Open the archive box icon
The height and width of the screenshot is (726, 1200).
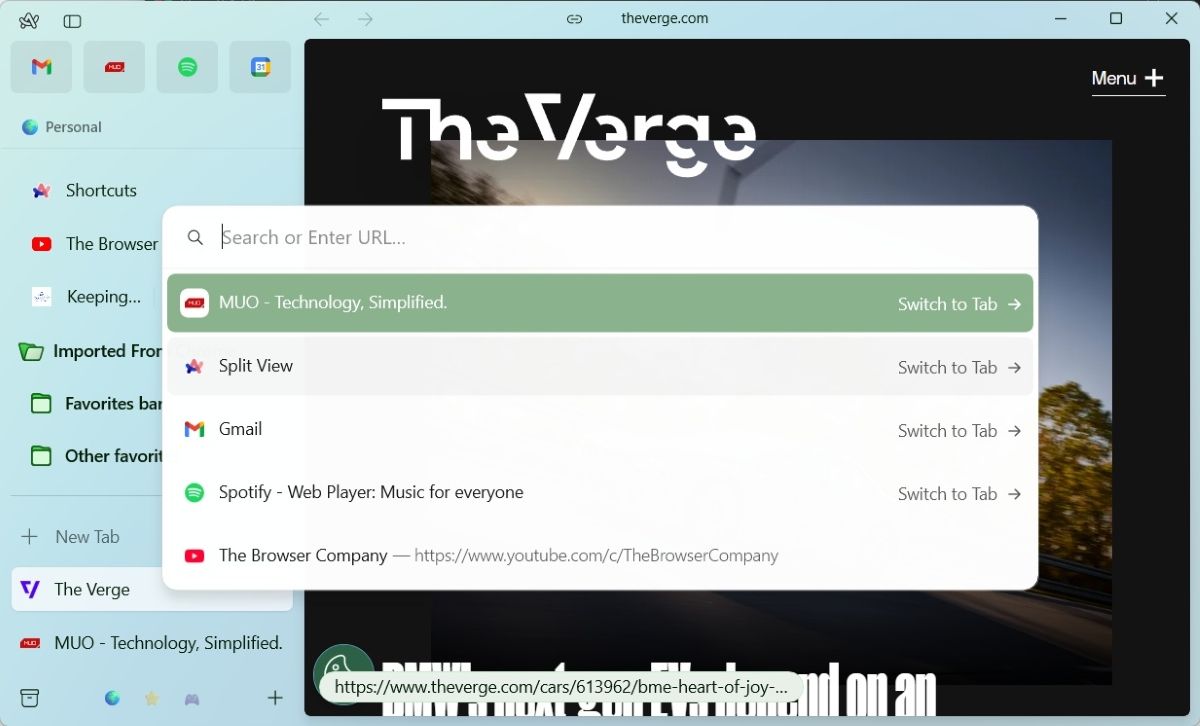pyautogui.click(x=30, y=698)
